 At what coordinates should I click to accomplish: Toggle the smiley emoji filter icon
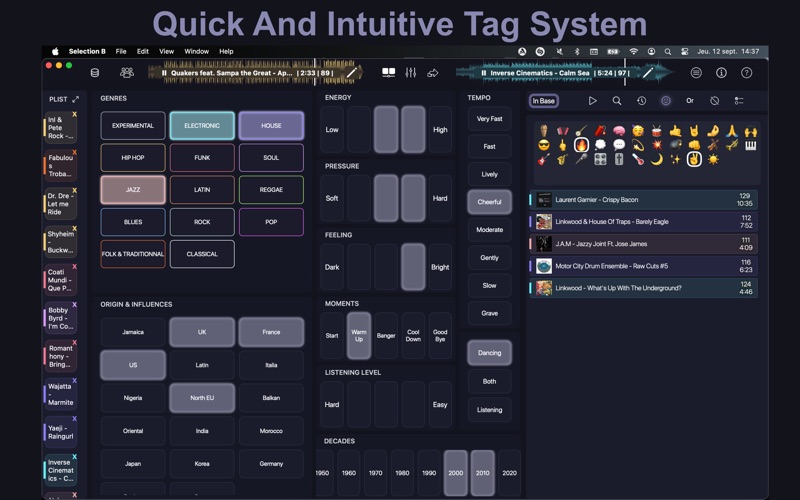tap(666, 101)
